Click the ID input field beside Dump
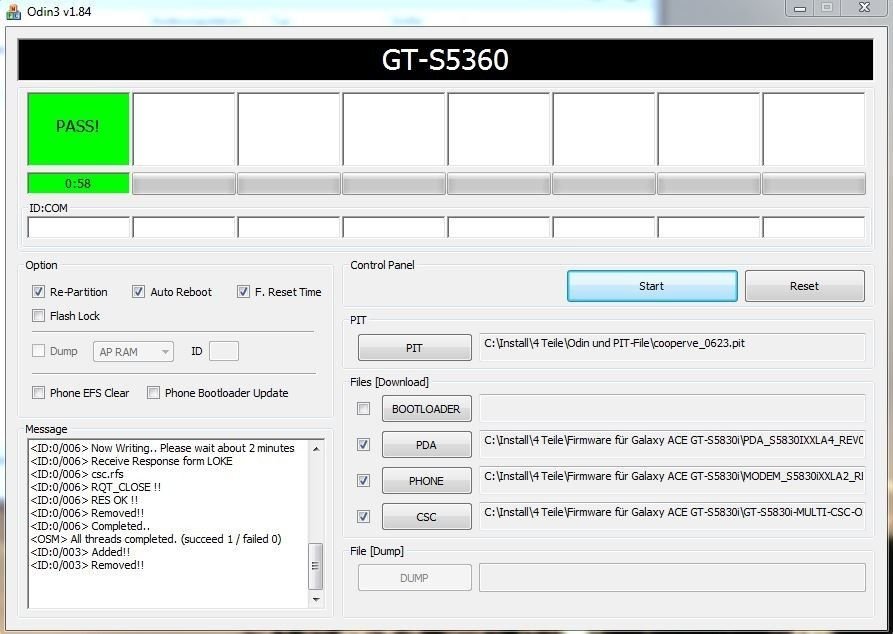The image size is (893, 634). 224,351
